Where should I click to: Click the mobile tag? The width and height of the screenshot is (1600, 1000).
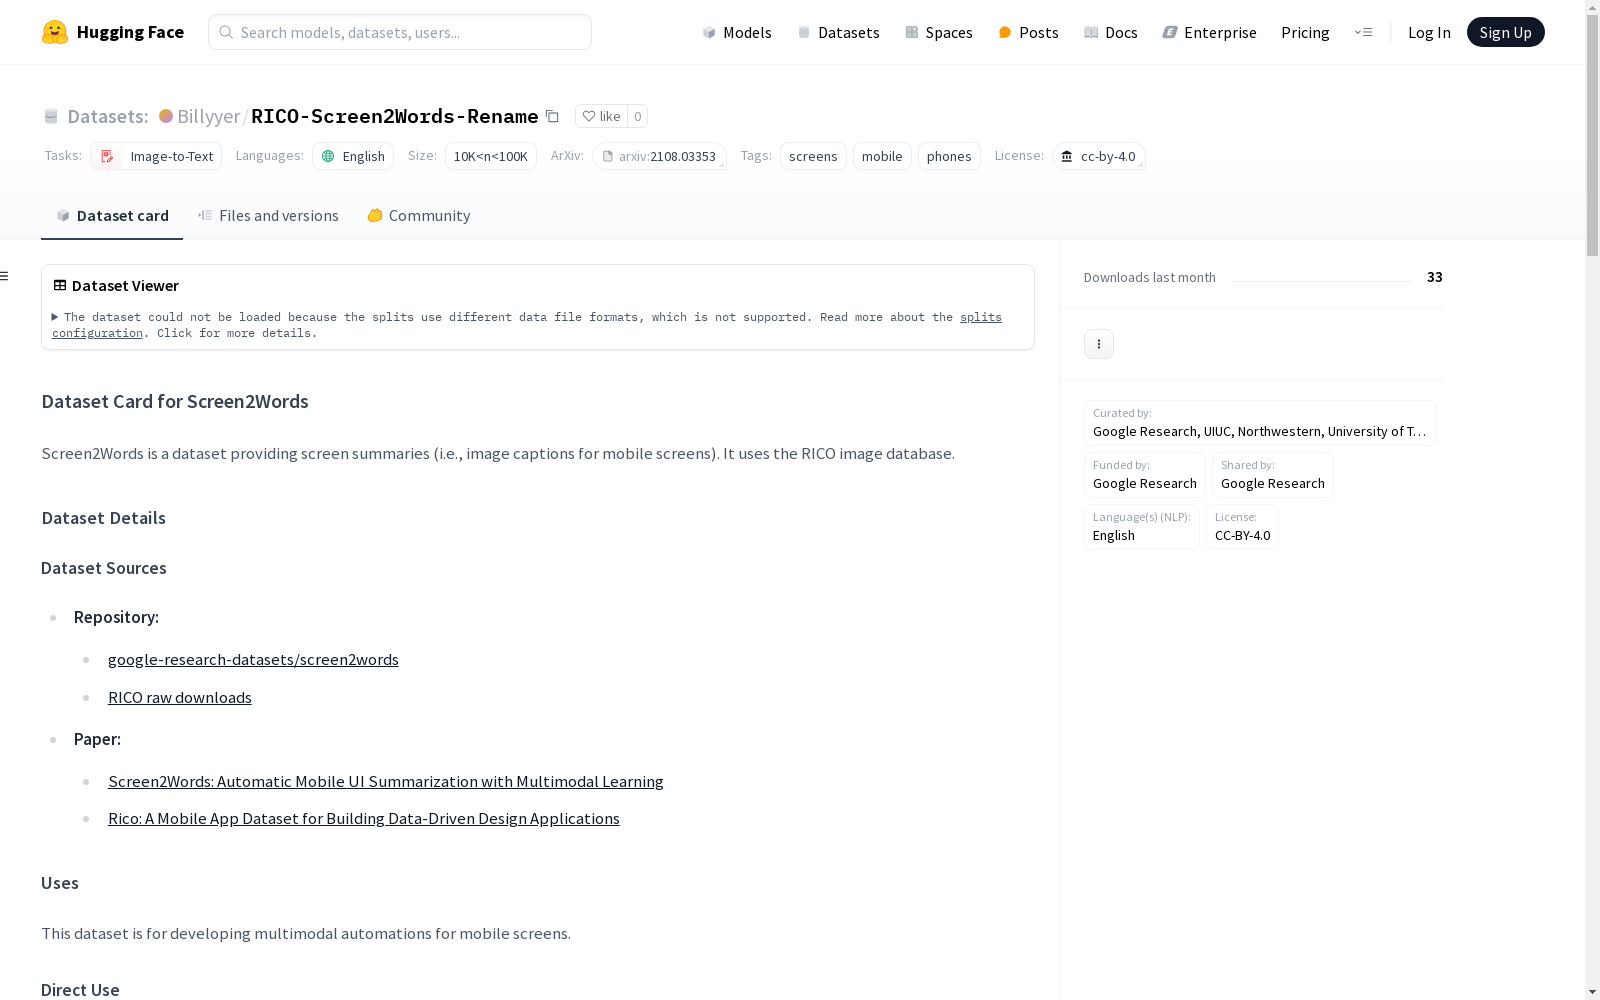point(882,156)
